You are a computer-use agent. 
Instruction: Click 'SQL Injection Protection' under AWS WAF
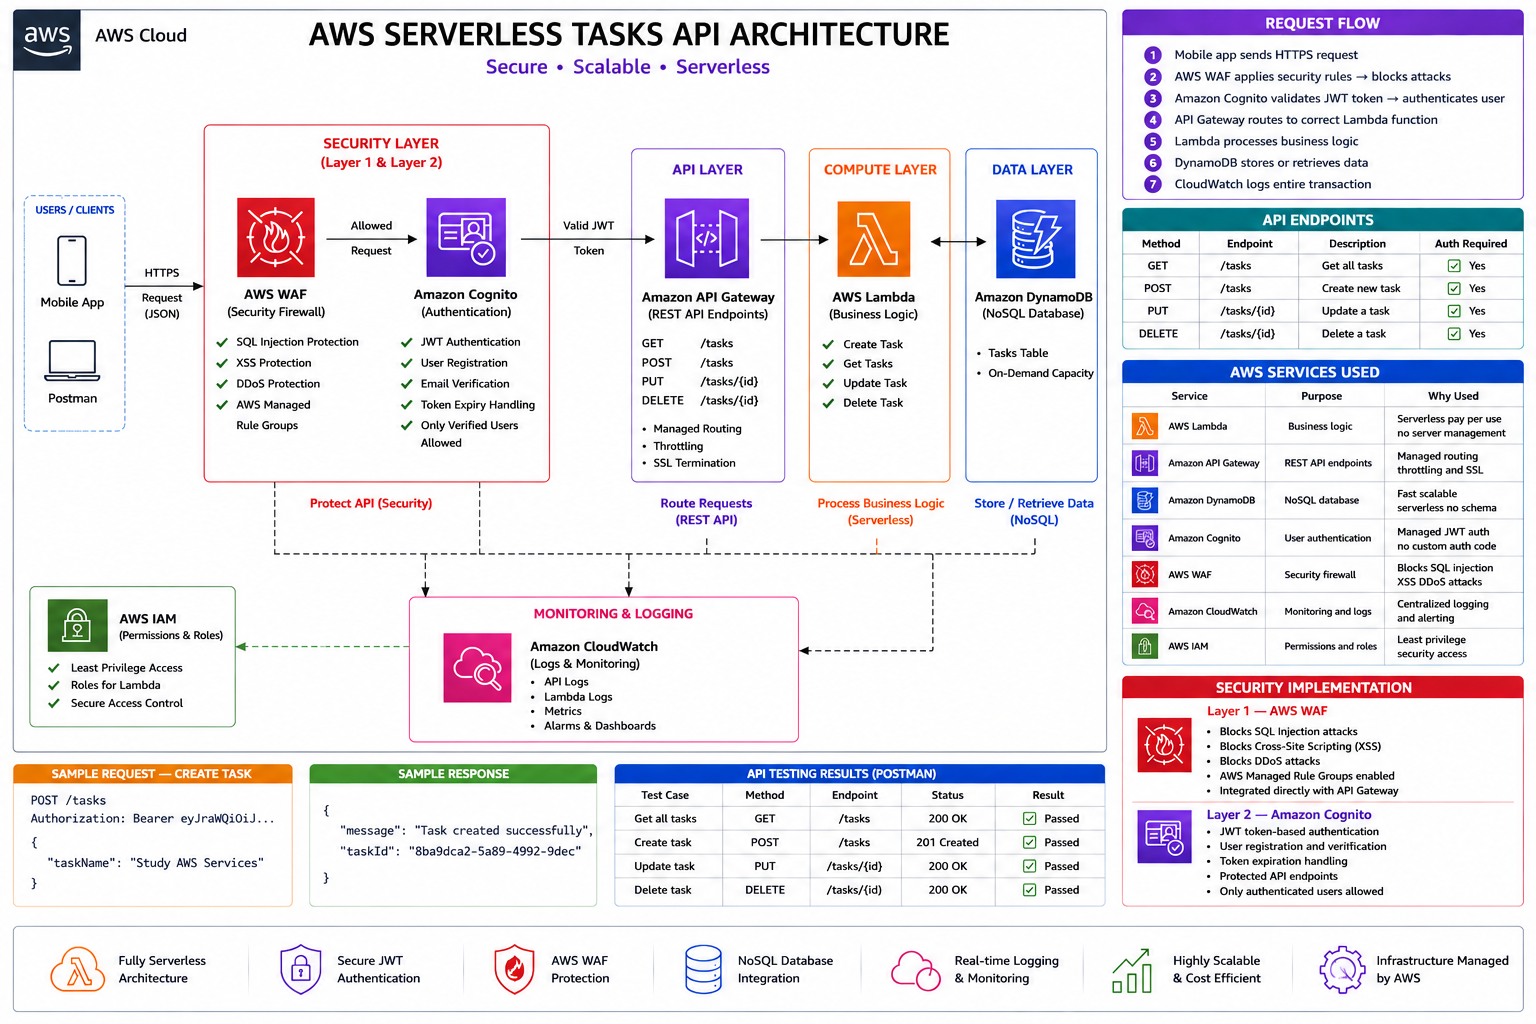tap(297, 342)
